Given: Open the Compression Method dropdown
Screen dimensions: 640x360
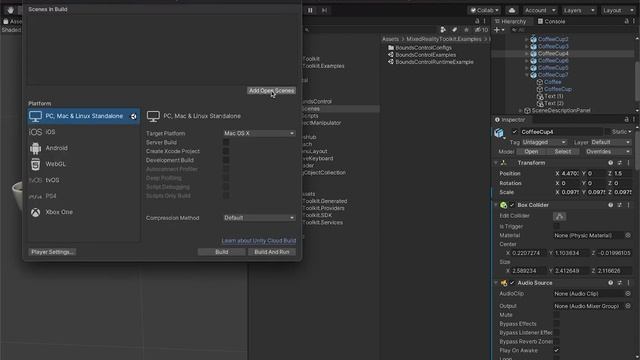Looking at the screenshot, I should coord(259,218).
